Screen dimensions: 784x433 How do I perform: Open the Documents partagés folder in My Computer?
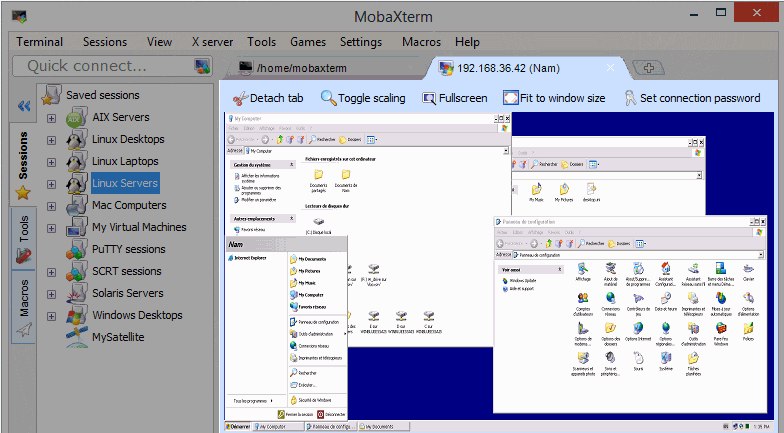coord(318,181)
